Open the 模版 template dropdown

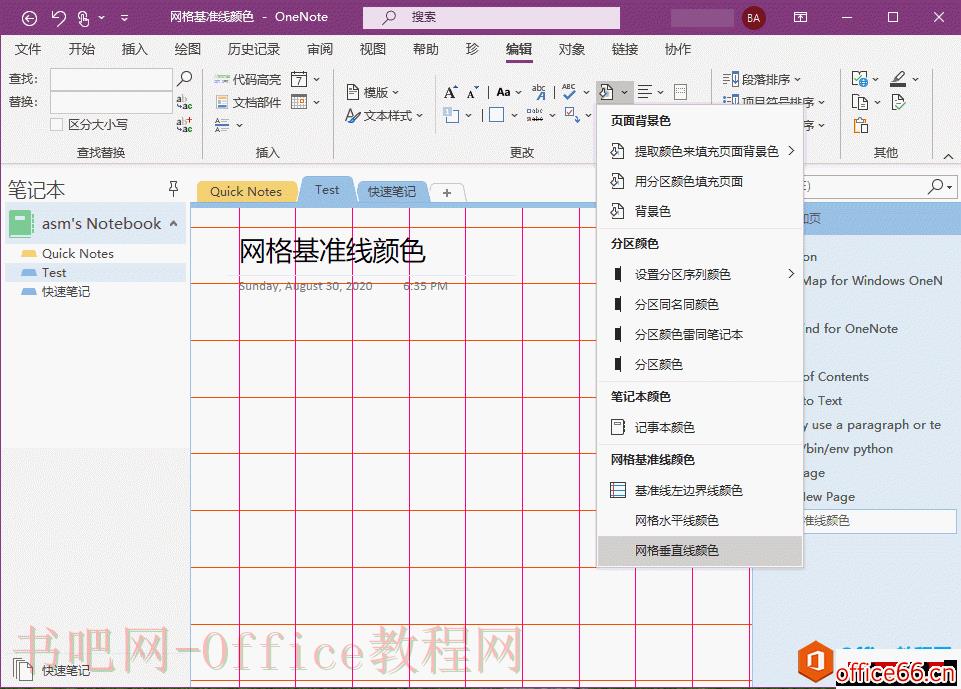pos(373,92)
